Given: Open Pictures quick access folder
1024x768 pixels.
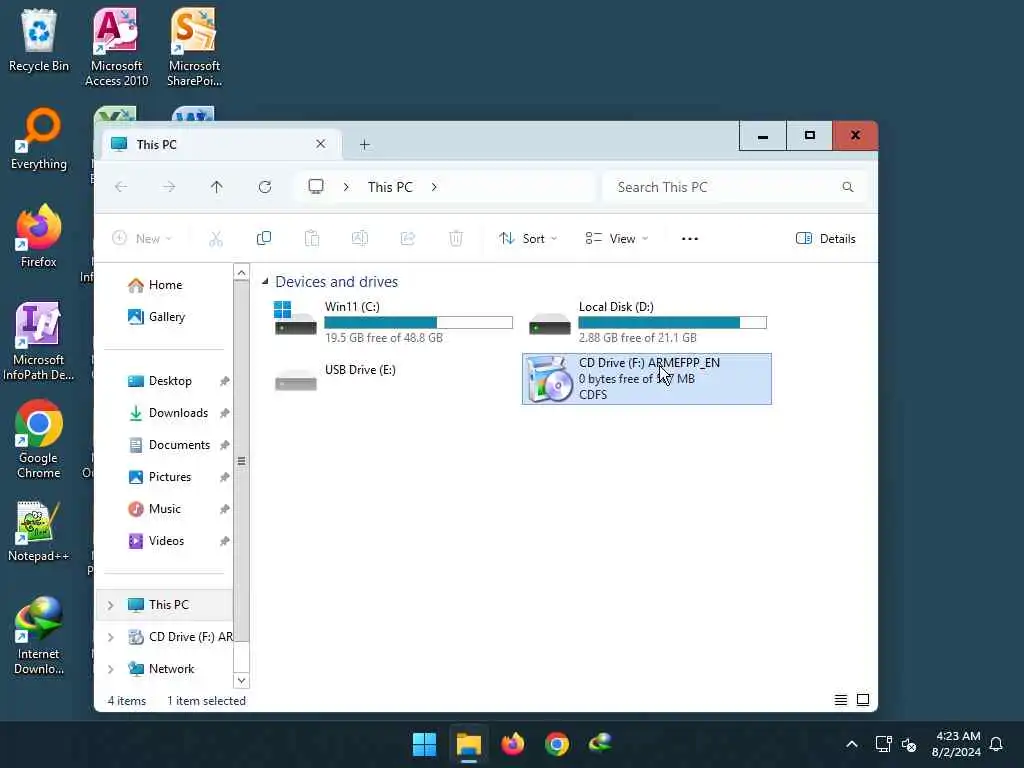Looking at the screenshot, I should click(169, 477).
